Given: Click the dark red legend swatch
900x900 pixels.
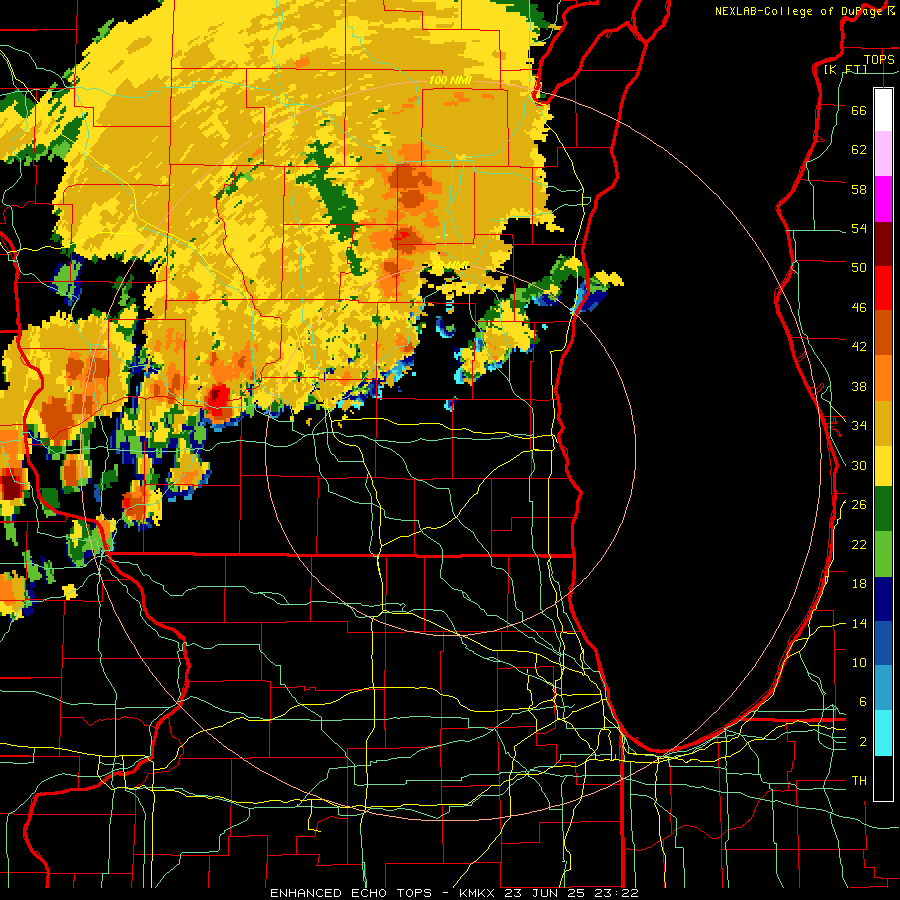Looking at the screenshot, I should pyautogui.click(x=883, y=243).
